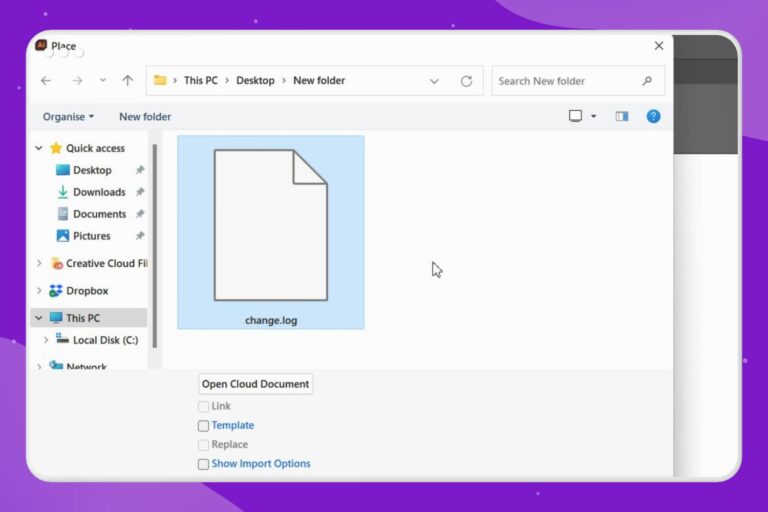Click the pin icon beside Desktop
This screenshot has width=768, height=512.
[x=140, y=170]
